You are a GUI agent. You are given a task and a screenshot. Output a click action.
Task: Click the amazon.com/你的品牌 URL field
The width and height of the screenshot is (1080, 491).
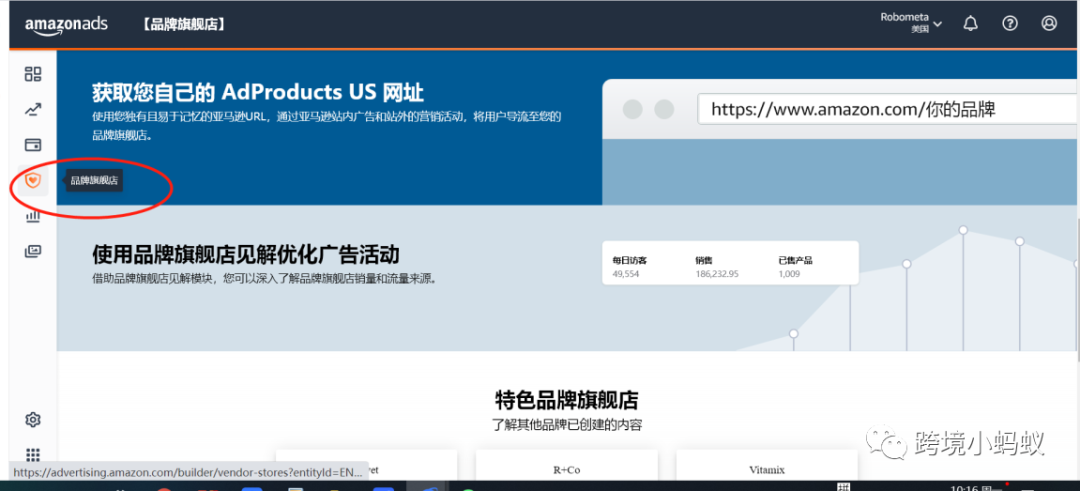coord(889,109)
